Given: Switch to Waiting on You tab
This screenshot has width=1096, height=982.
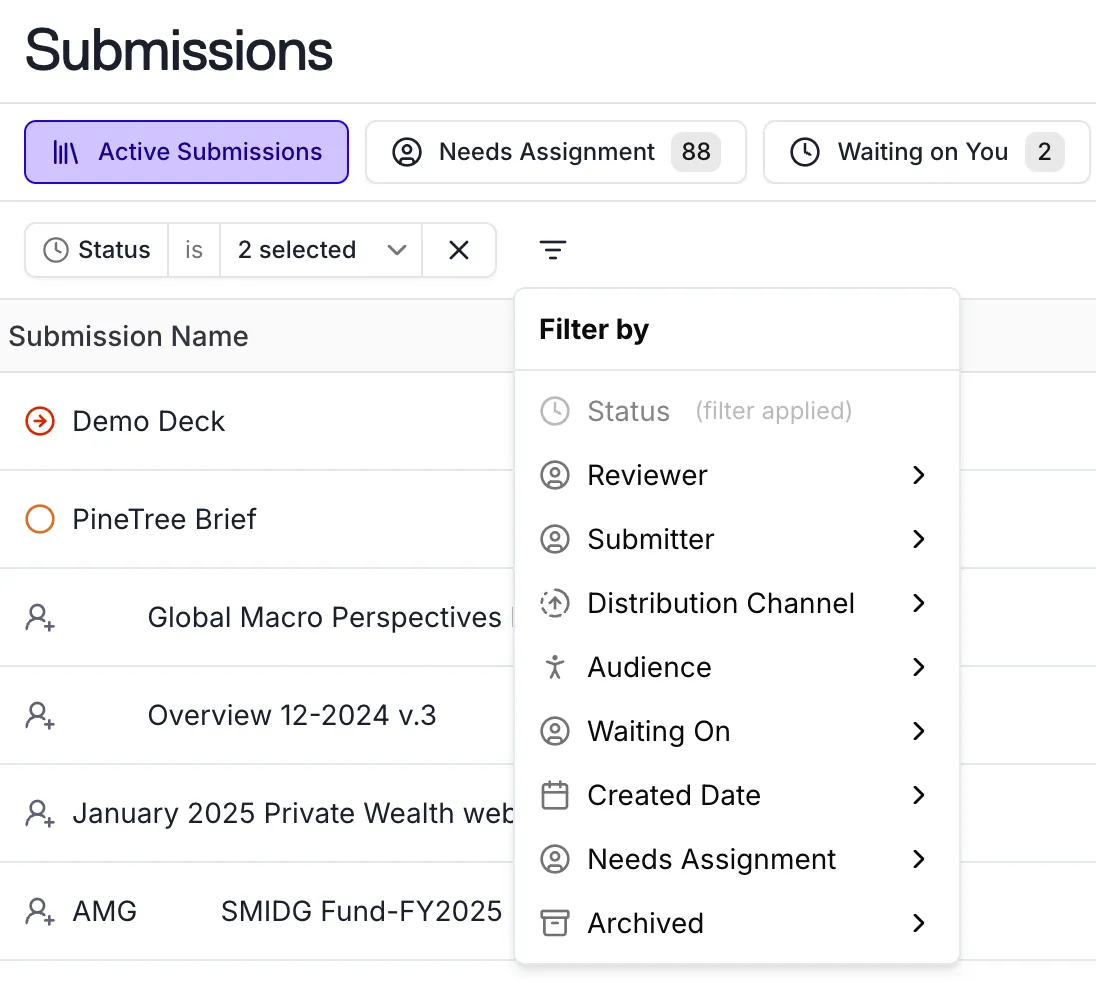Looking at the screenshot, I should click(926, 152).
